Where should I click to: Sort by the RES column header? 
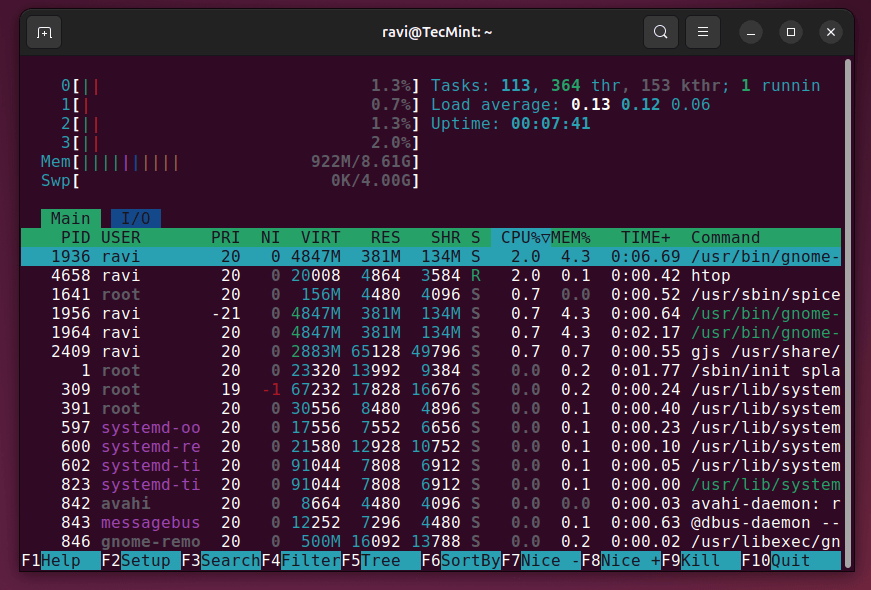click(x=386, y=238)
